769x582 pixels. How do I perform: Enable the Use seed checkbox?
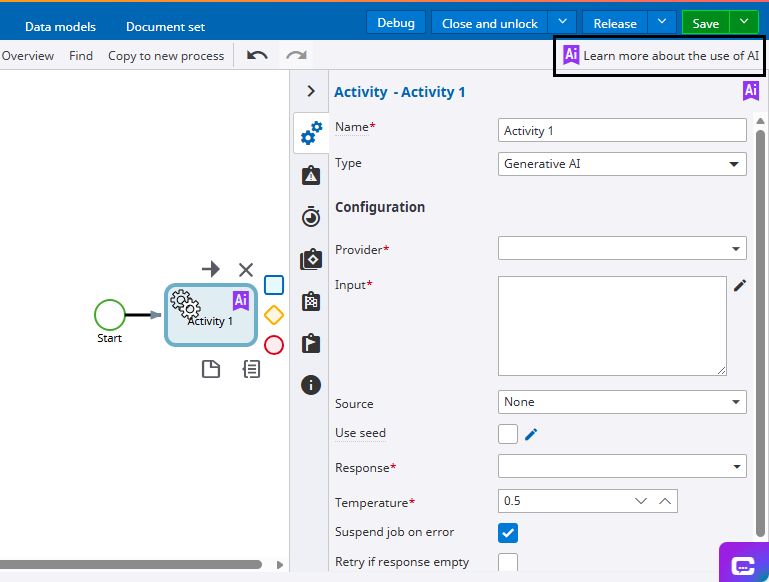click(508, 434)
